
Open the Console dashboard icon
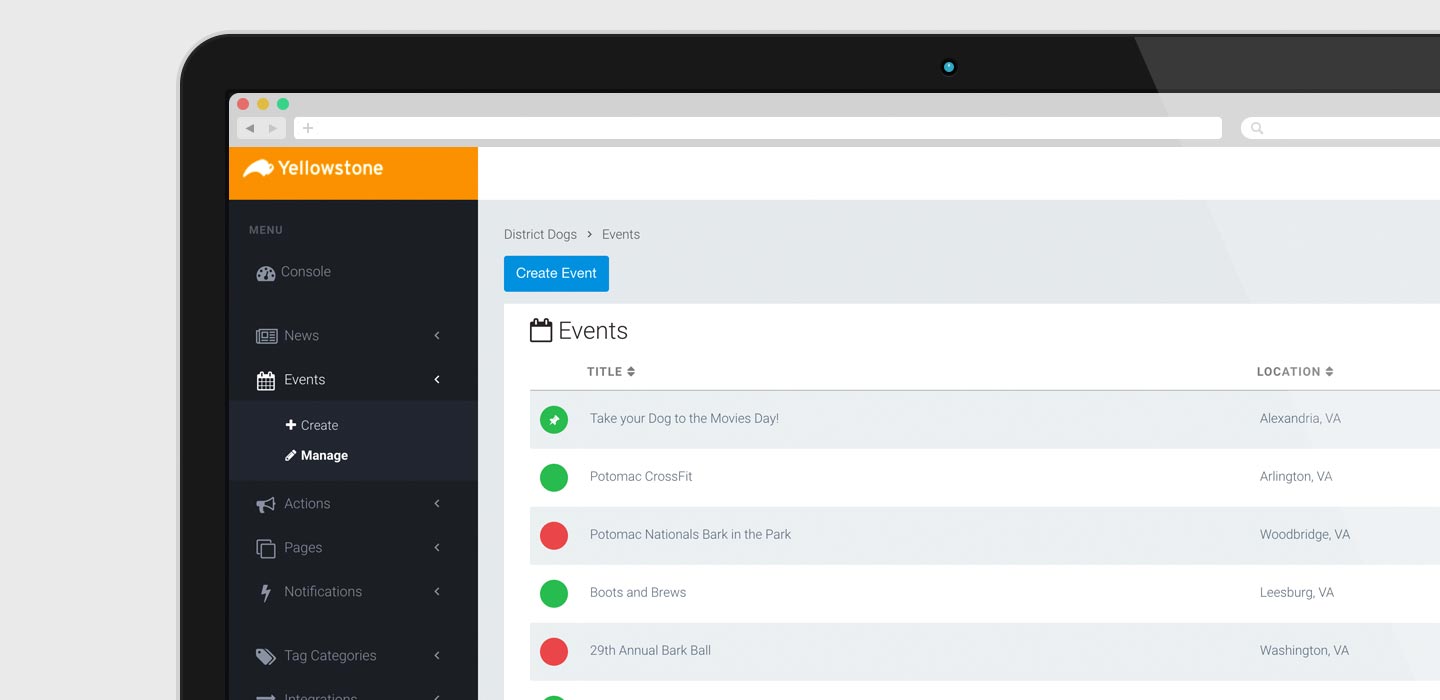265,273
